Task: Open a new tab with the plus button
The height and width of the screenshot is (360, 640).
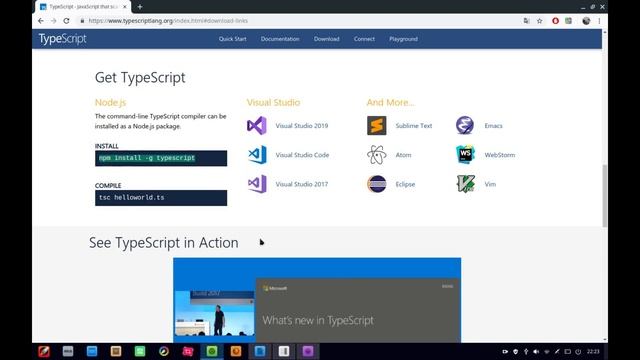Action: coord(140,7)
